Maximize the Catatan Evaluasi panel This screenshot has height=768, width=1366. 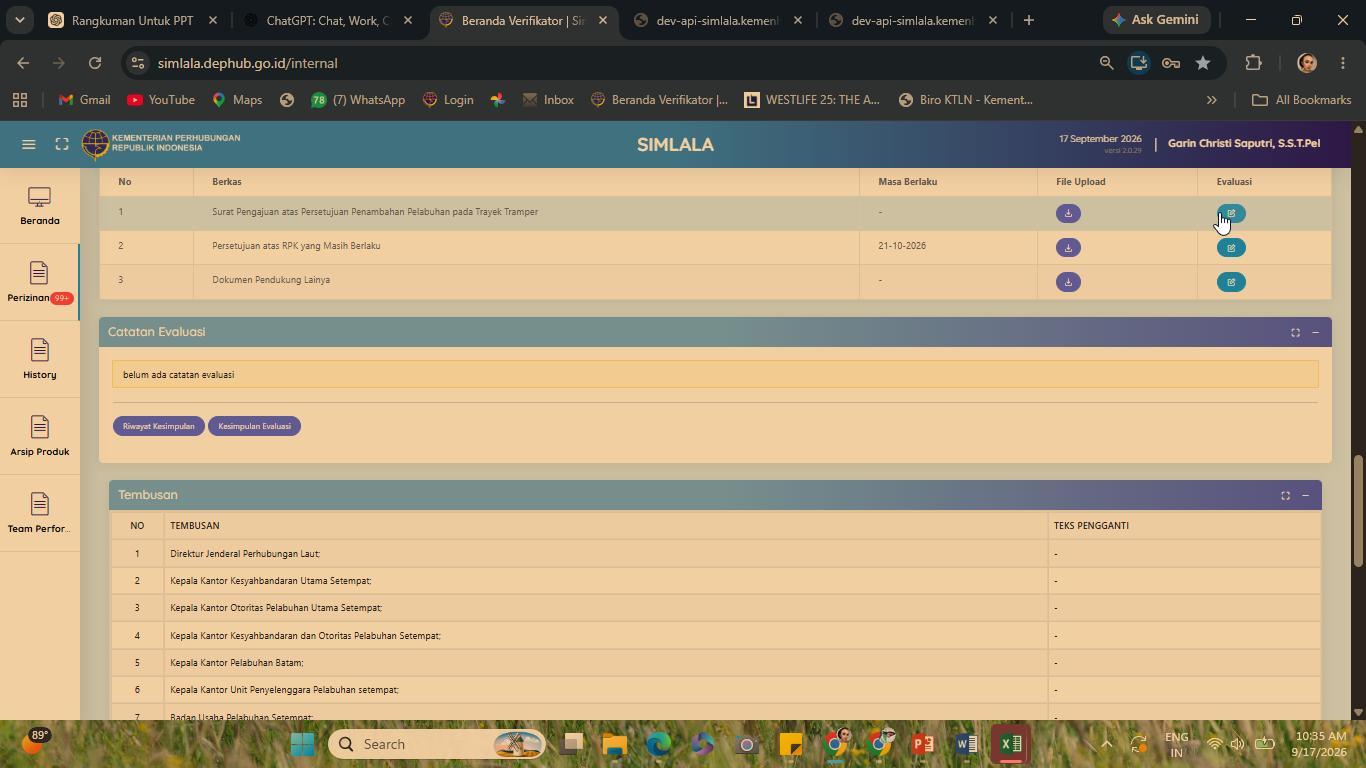tap(1295, 332)
